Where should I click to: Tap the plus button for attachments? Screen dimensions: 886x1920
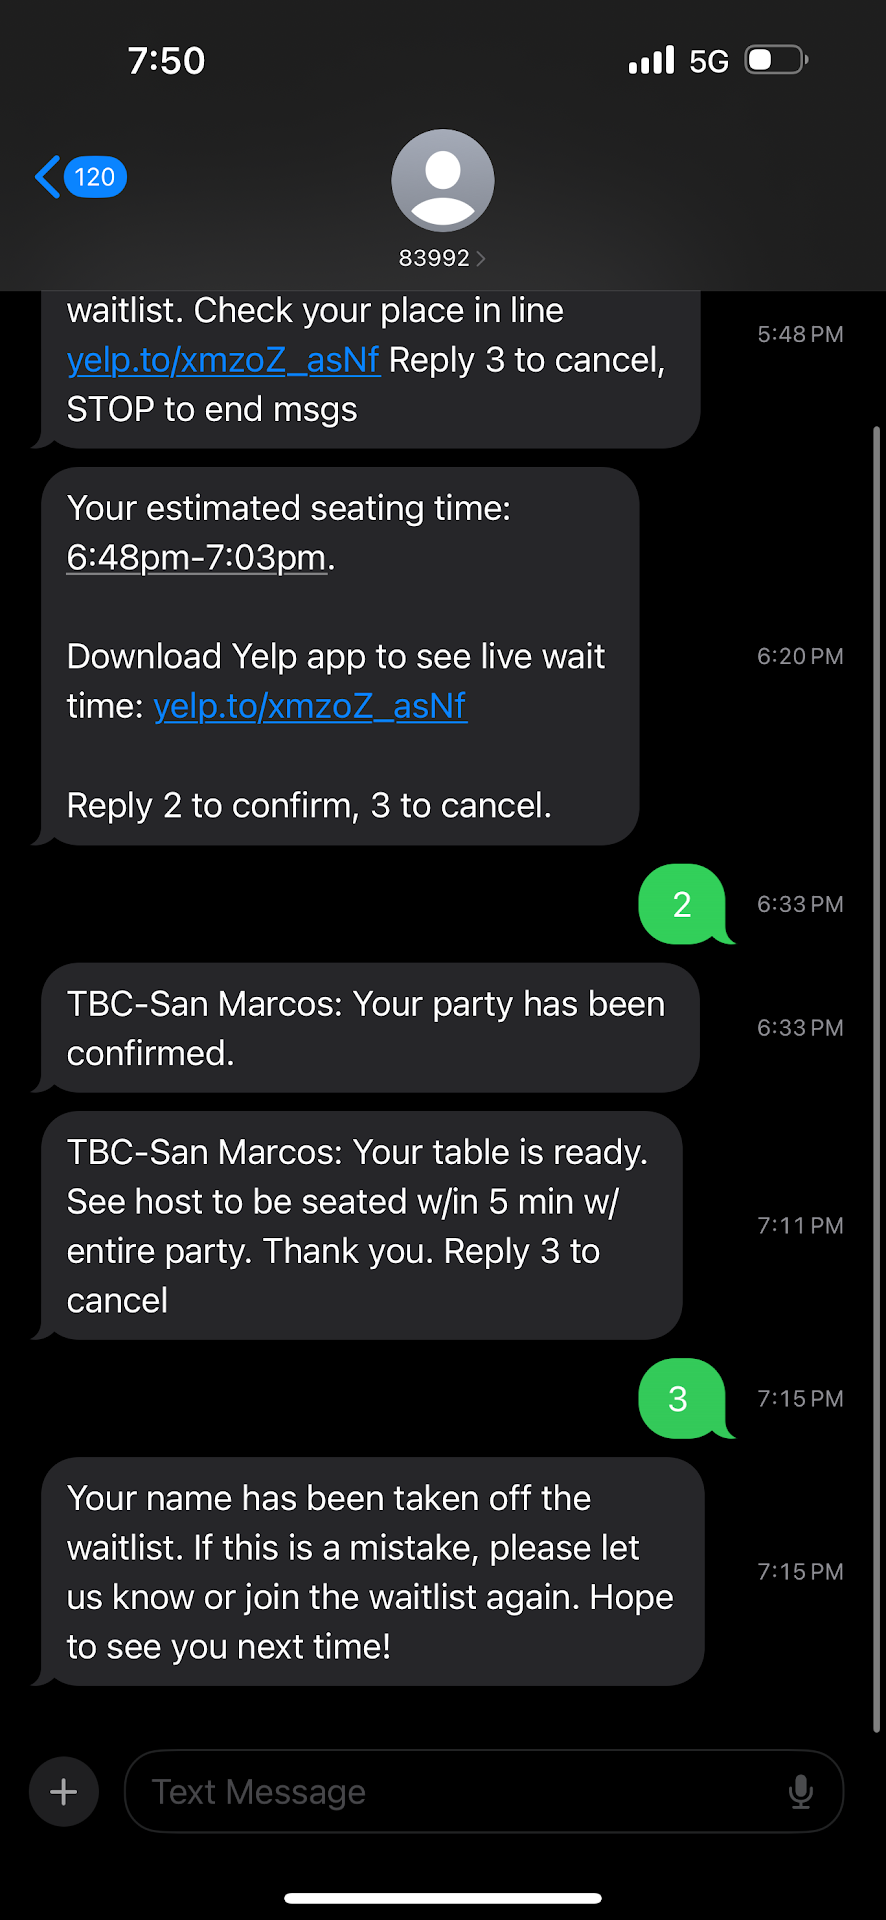[x=64, y=1791]
